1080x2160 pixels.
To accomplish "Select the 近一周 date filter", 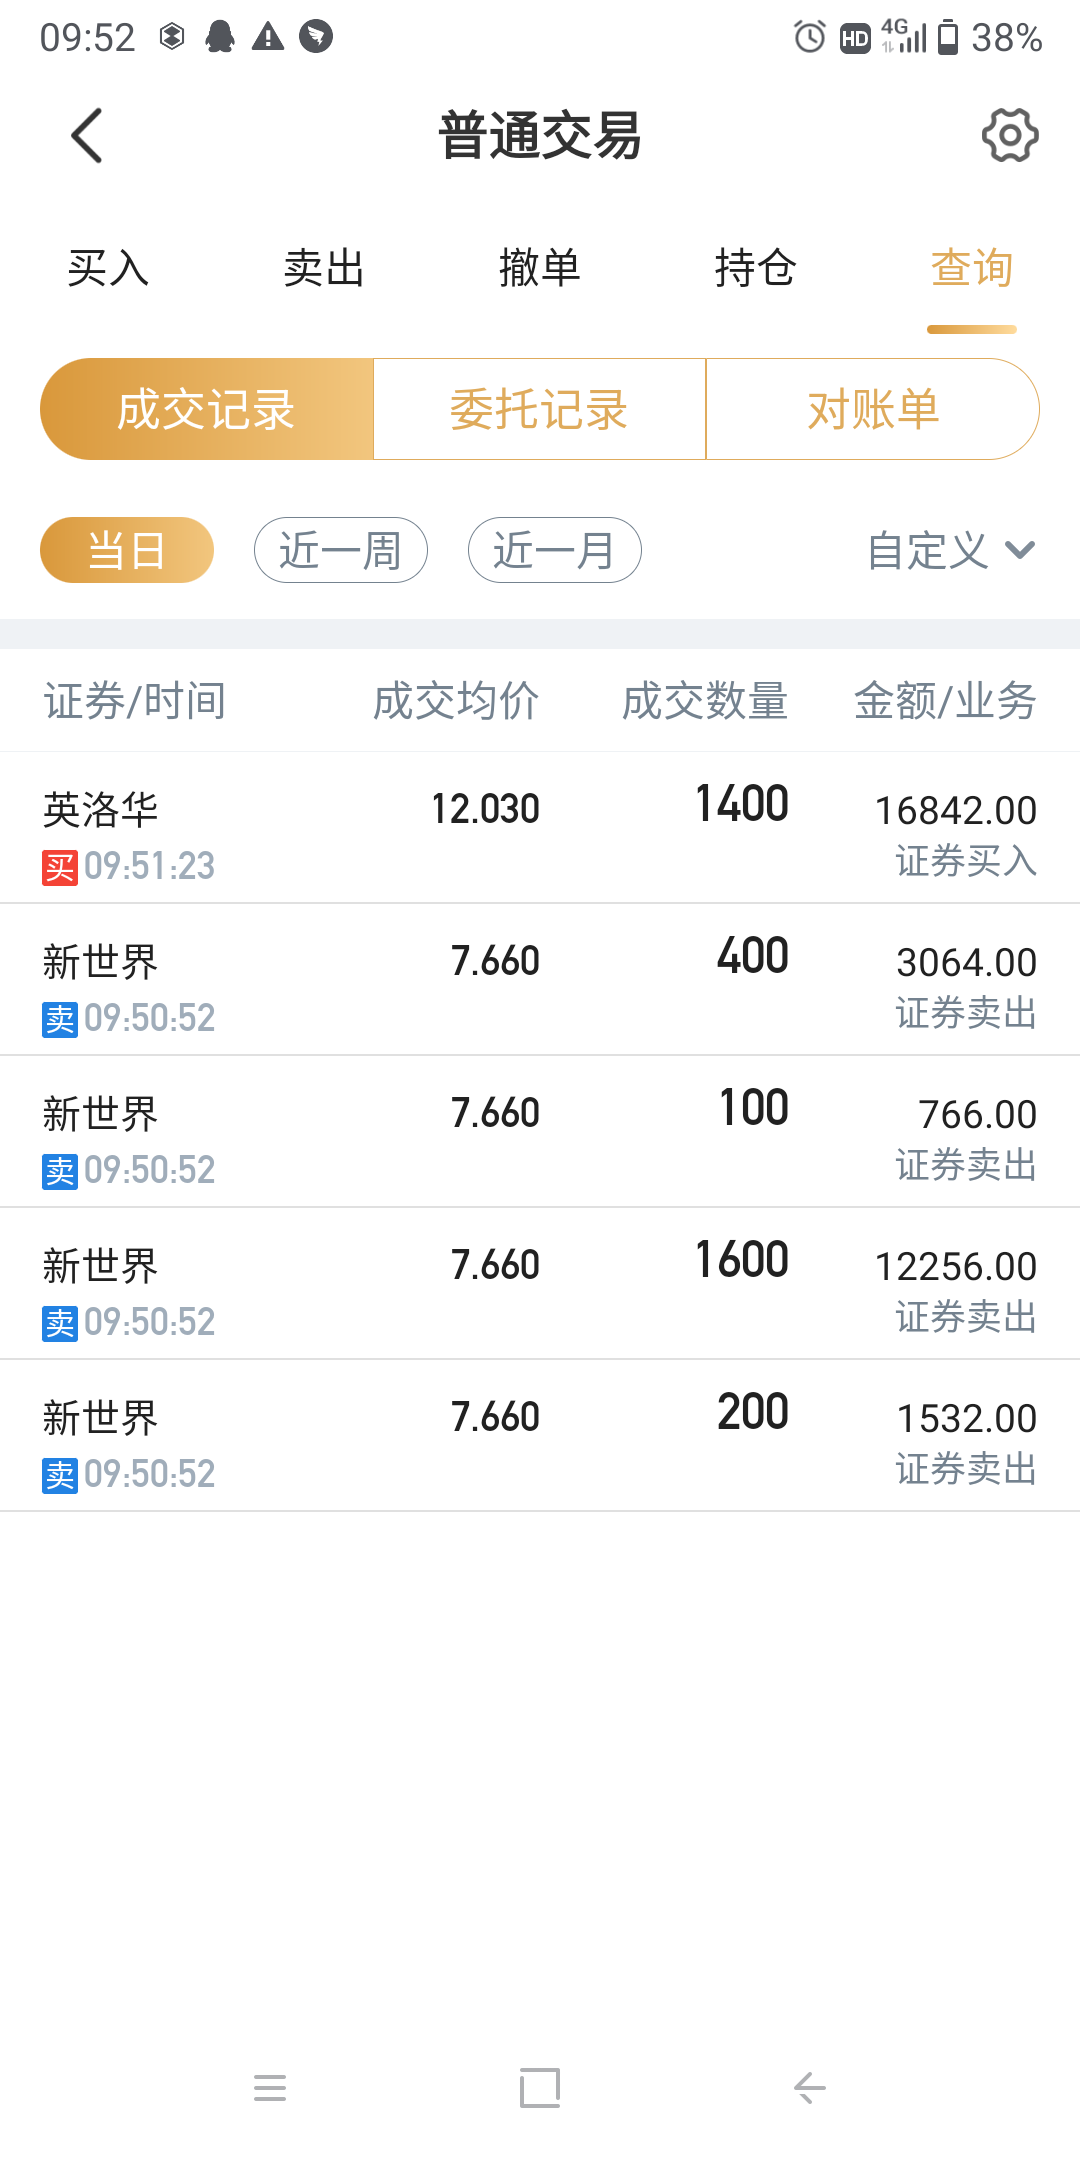I will pos(340,550).
